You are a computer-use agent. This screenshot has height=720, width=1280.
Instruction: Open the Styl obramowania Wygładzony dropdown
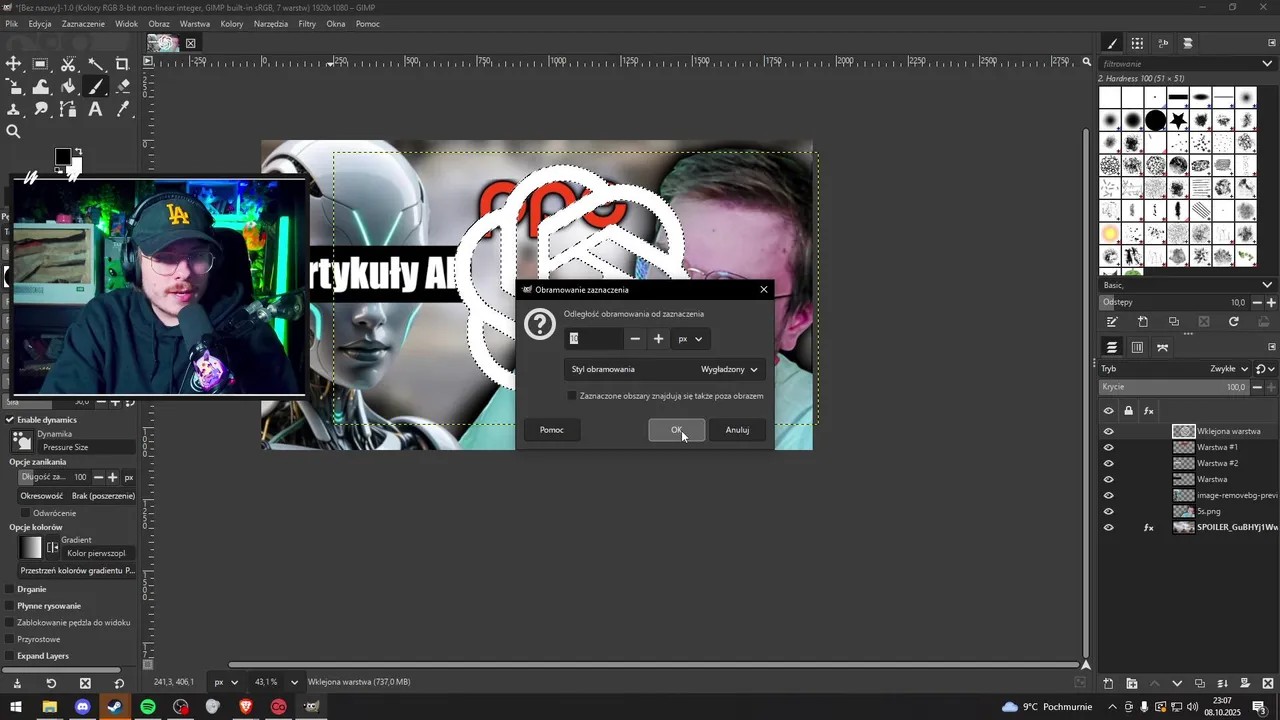pos(665,369)
